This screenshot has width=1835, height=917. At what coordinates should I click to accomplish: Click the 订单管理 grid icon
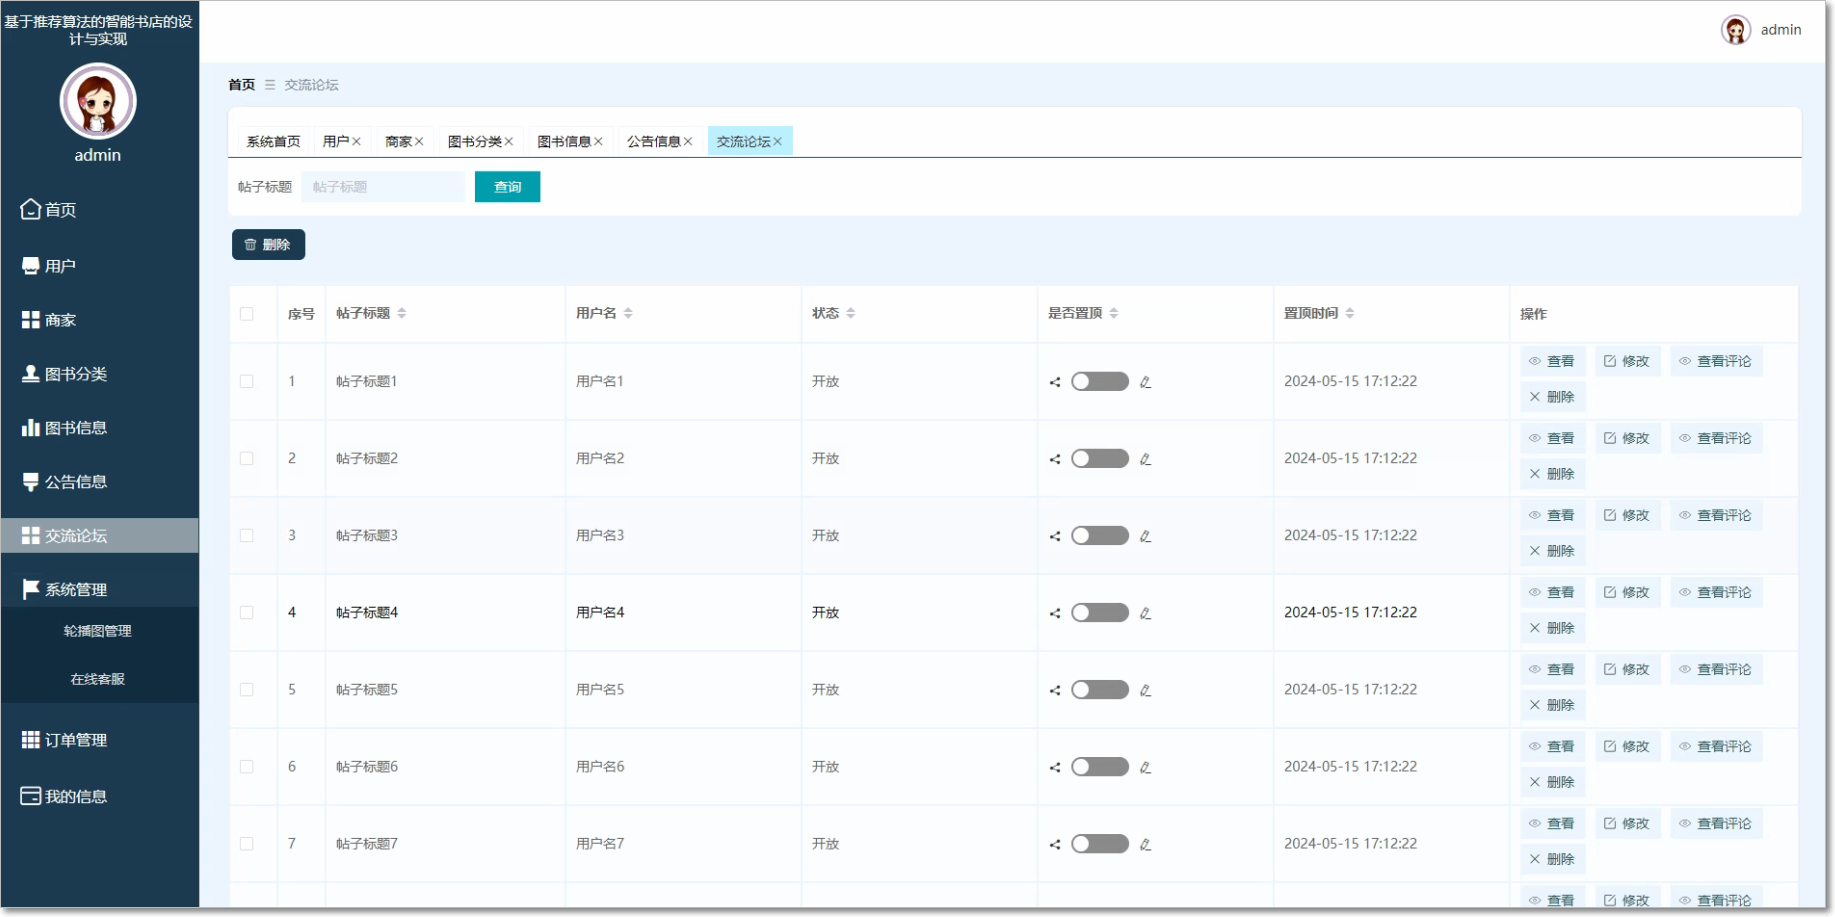pyautogui.click(x=31, y=740)
